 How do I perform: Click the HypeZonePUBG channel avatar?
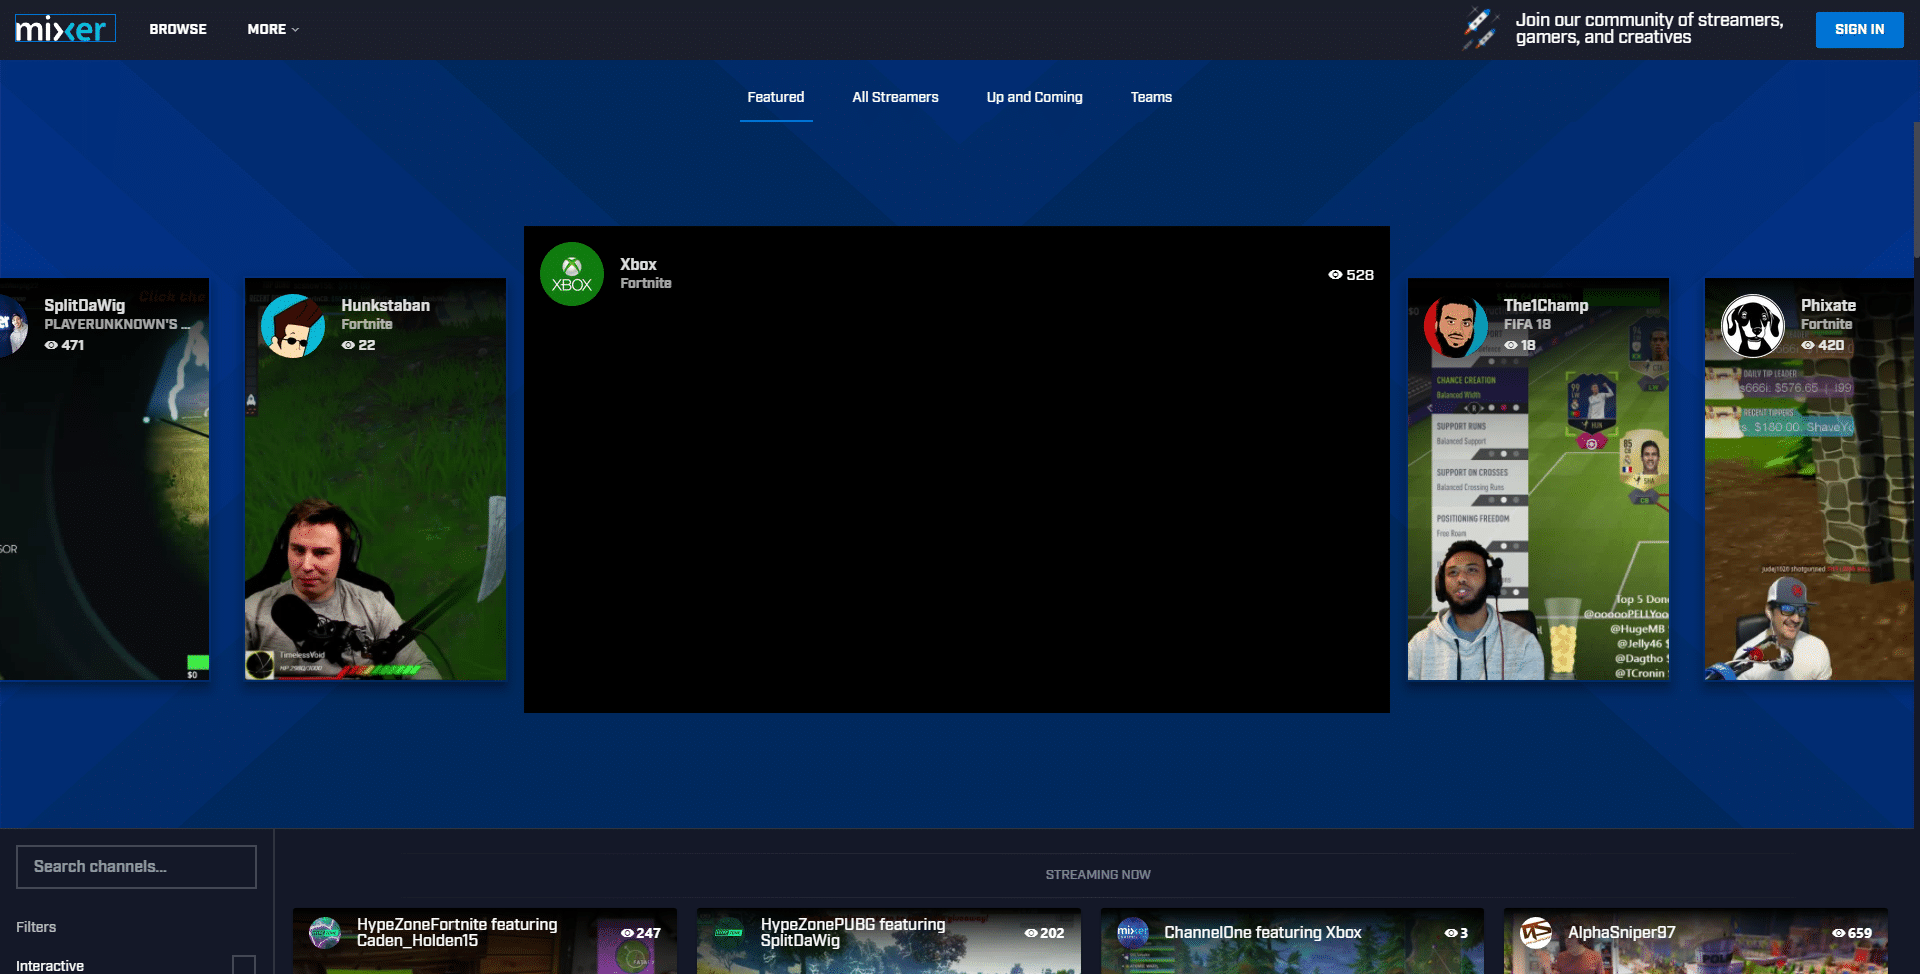tap(729, 933)
